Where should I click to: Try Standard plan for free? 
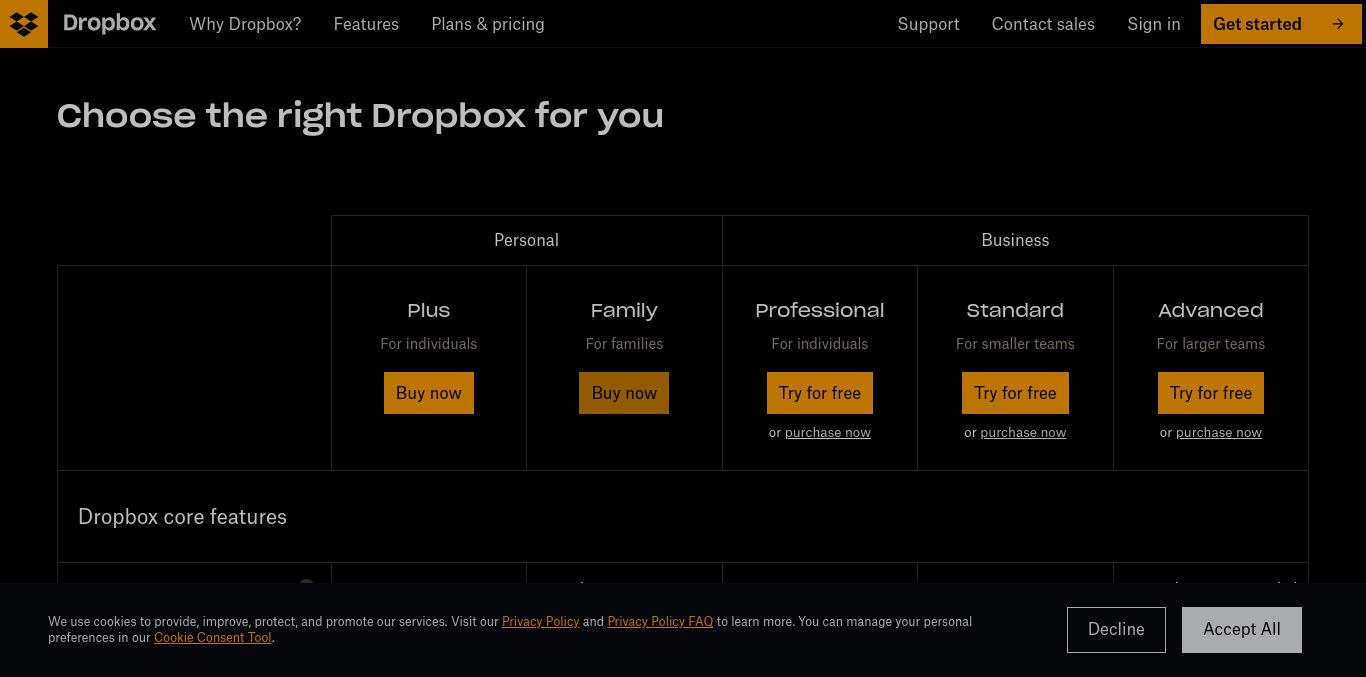click(1015, 393)
